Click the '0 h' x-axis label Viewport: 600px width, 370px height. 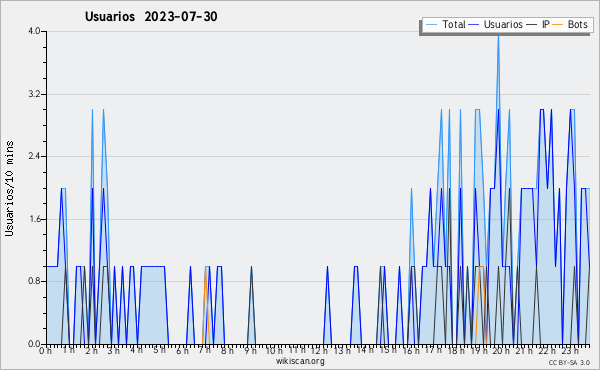click(46, 351)
